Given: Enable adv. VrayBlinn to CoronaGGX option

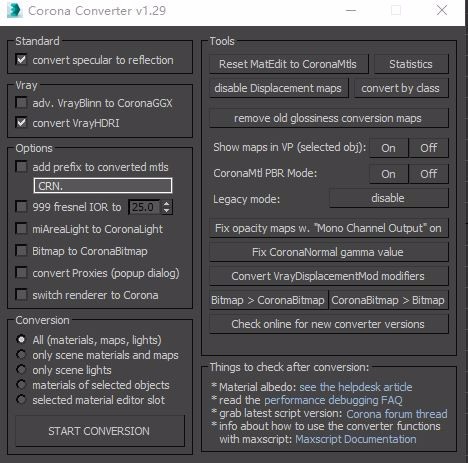Looking at the screenshot, I should (x=21, y=103).
